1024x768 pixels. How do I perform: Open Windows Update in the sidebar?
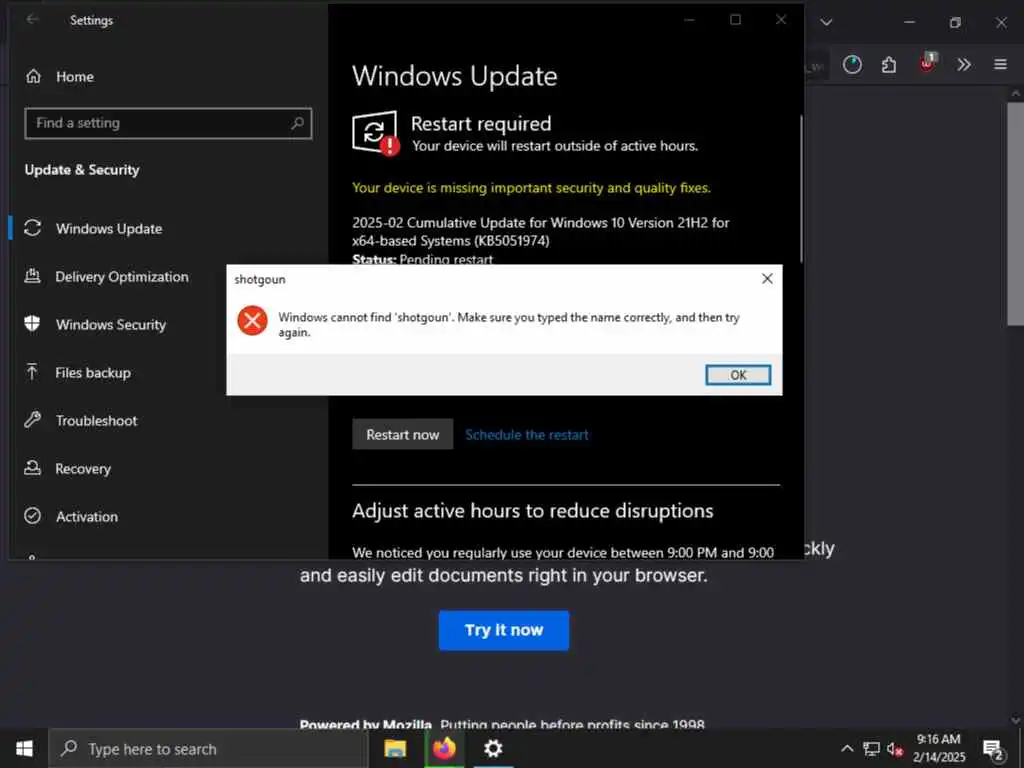pos(108,229)
